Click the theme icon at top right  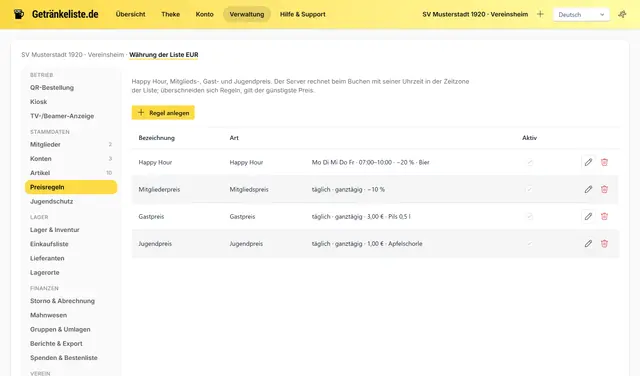coord(622,14)
